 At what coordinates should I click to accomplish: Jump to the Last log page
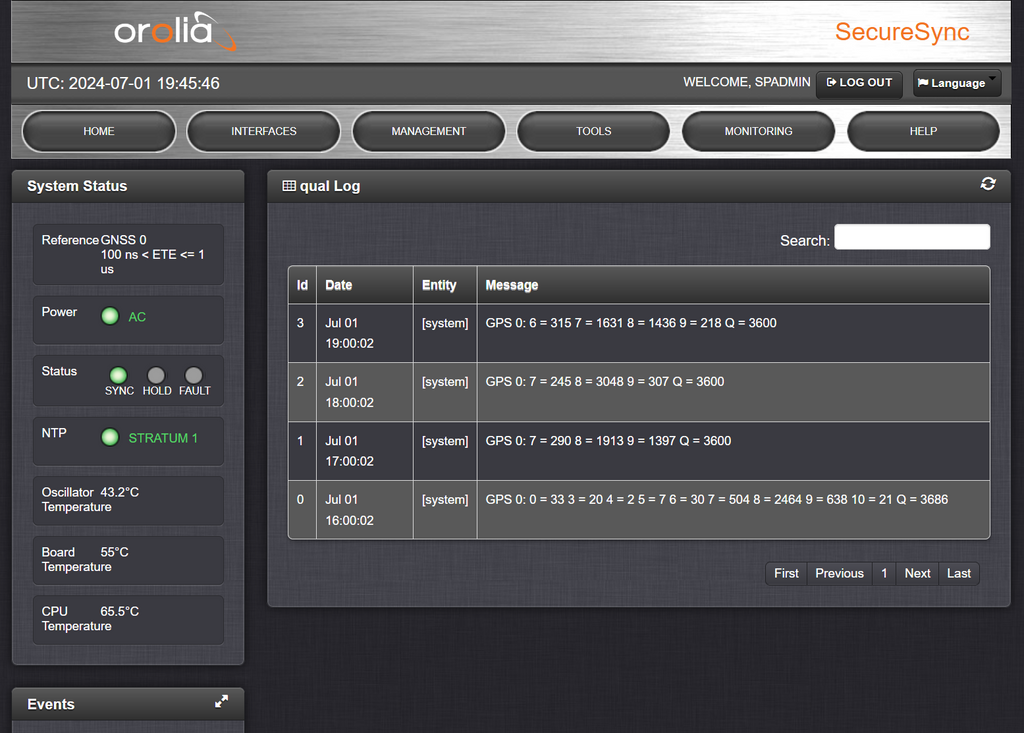coord(959,573)
